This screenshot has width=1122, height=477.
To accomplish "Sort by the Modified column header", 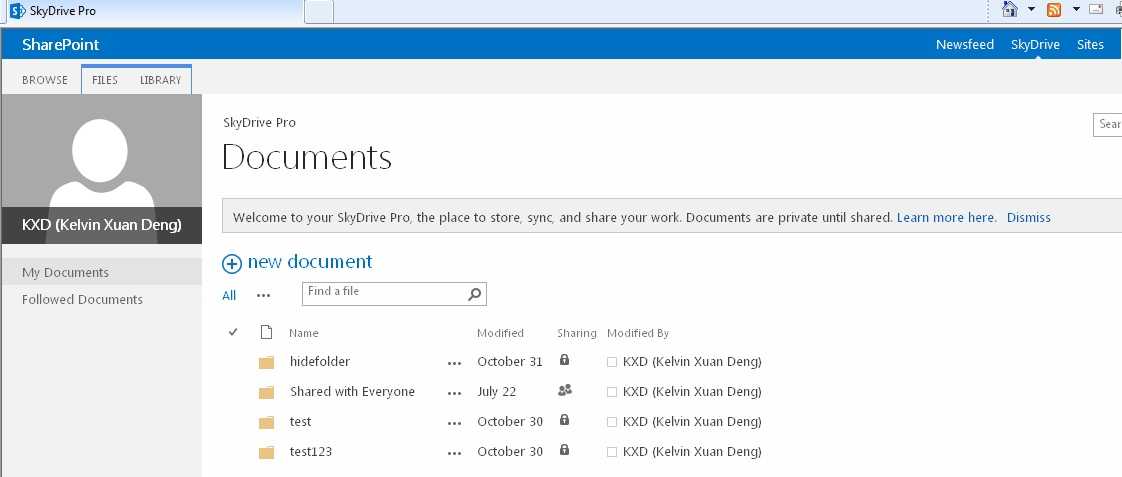I will point(500,333).
